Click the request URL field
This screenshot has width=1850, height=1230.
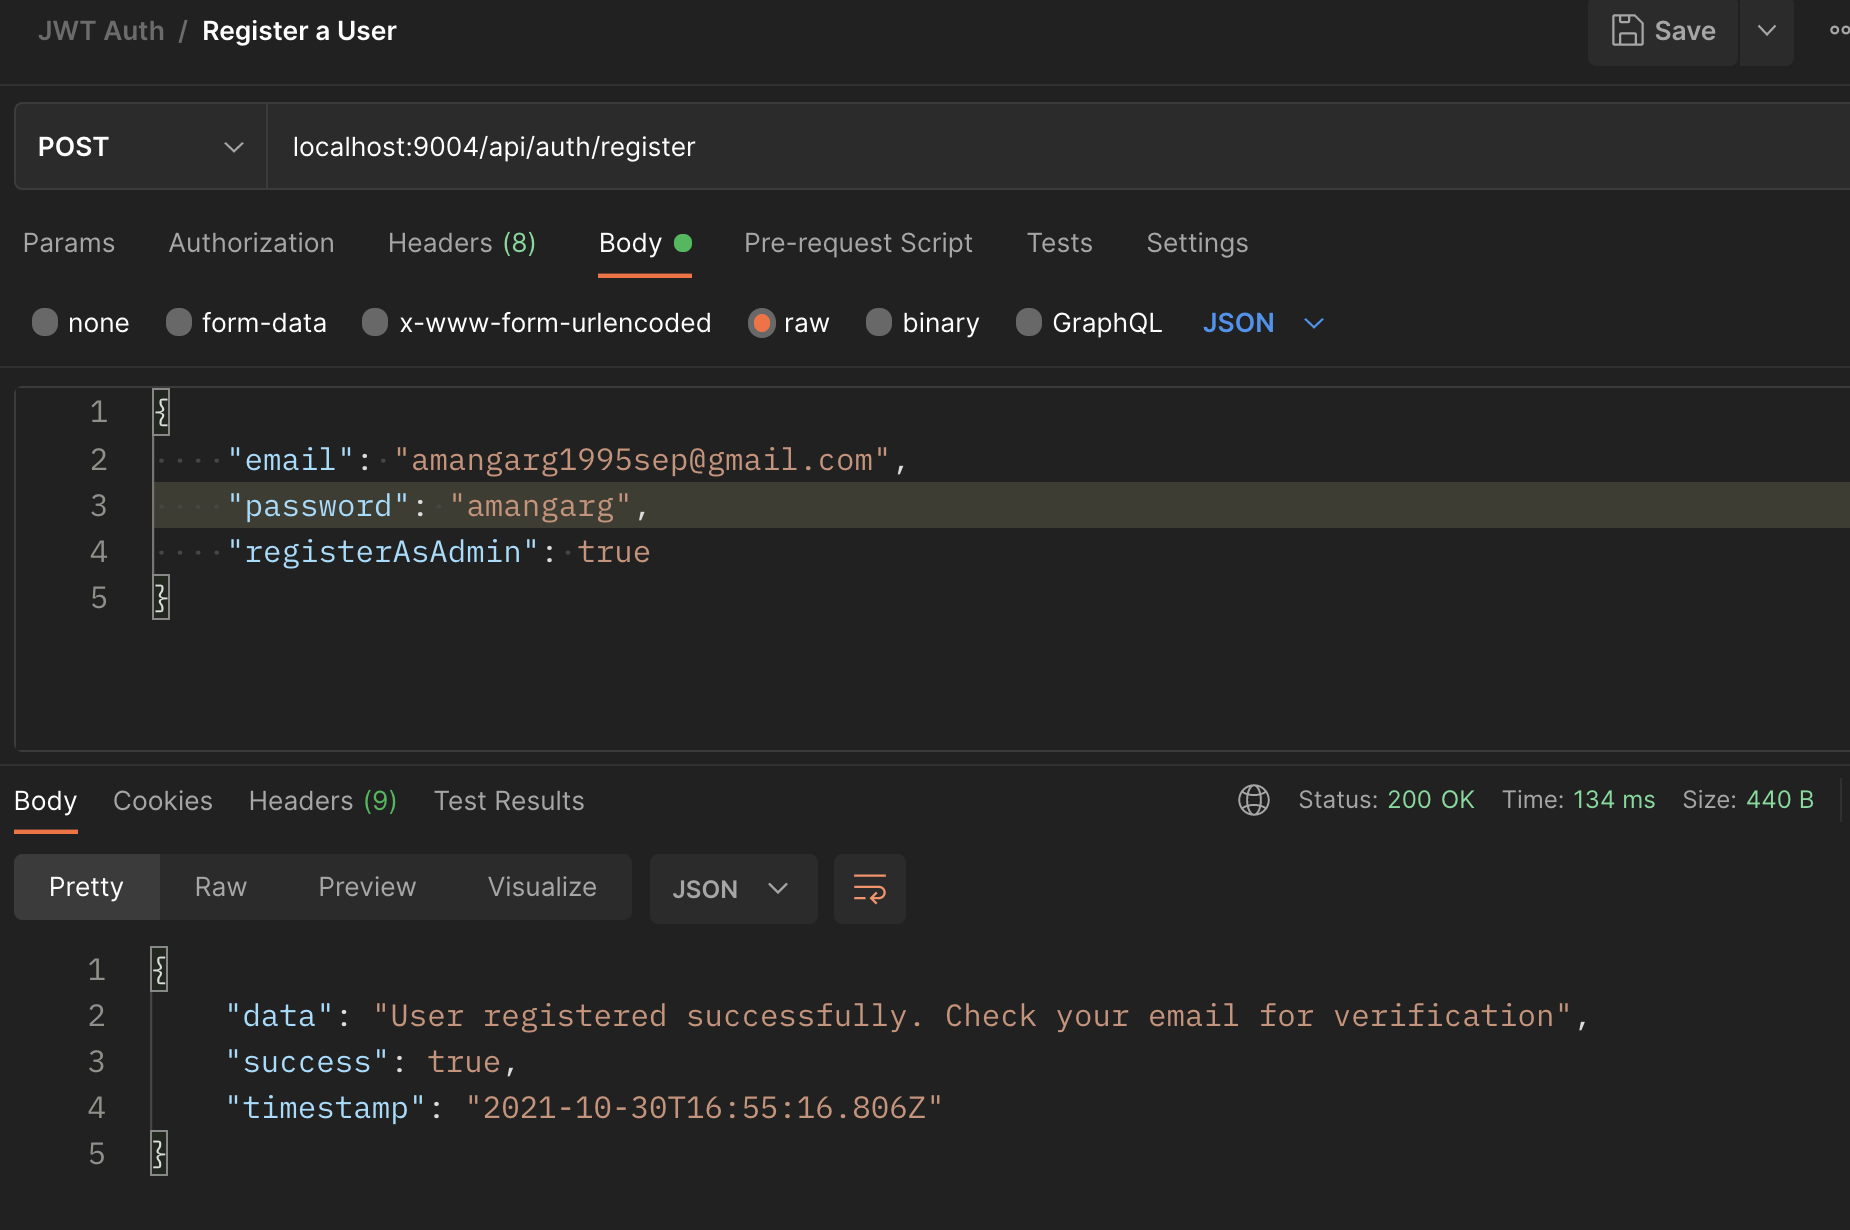click(x=1058, y=147)
